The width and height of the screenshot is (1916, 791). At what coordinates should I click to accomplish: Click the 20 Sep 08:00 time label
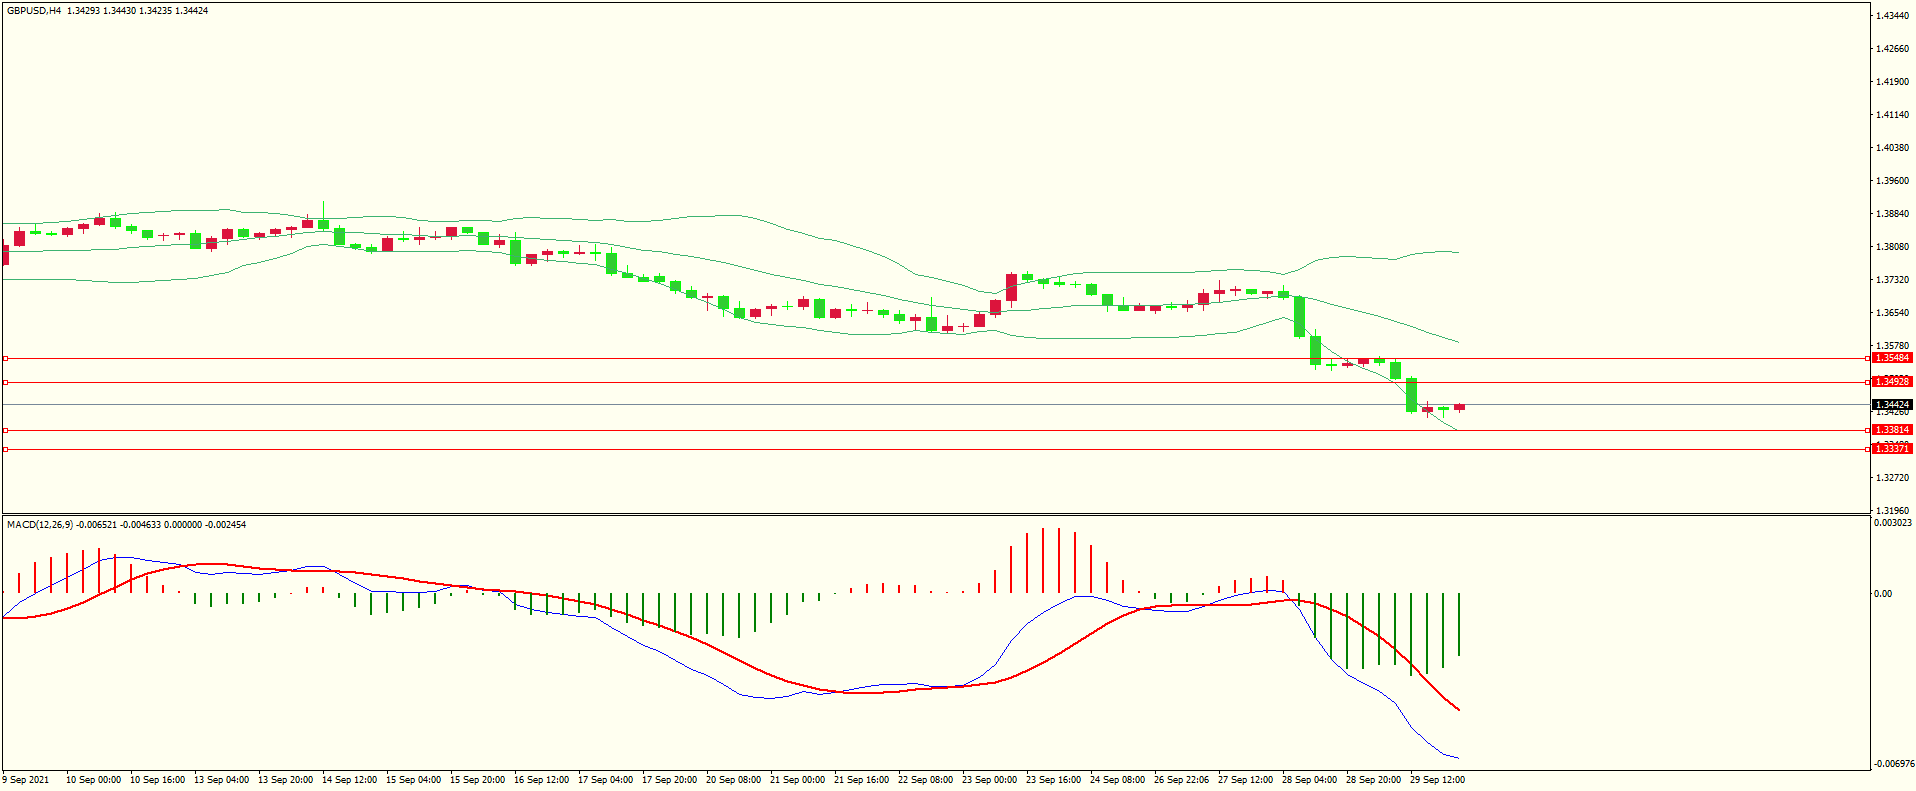[733, 780]
